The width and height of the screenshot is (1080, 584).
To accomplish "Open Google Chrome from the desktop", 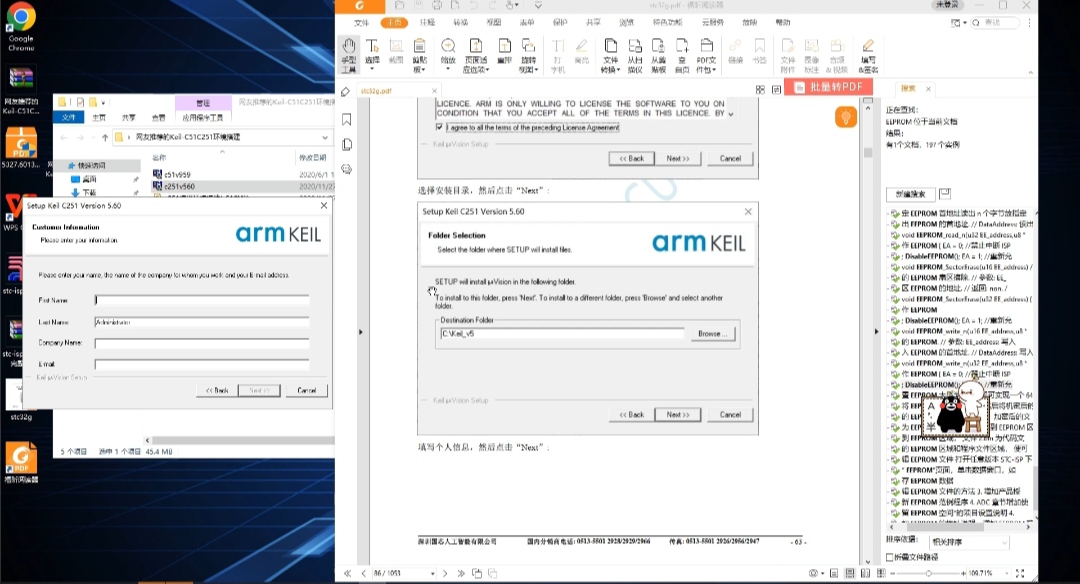I will [21, 28].
